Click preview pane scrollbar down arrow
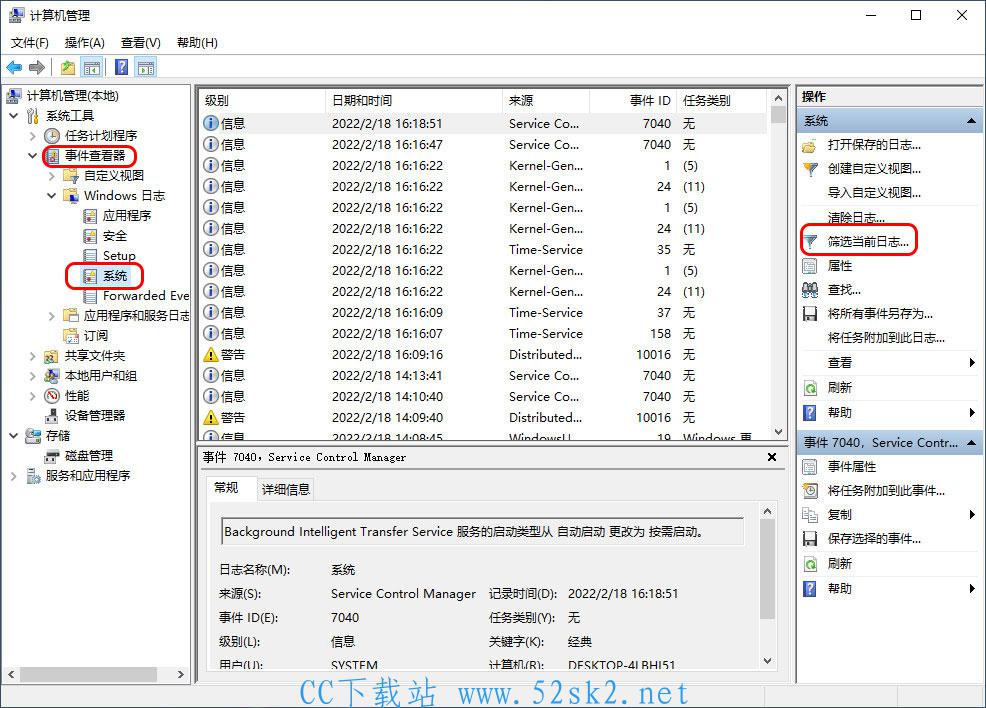Viewport: 986px width, 708px height. point(767,661)
